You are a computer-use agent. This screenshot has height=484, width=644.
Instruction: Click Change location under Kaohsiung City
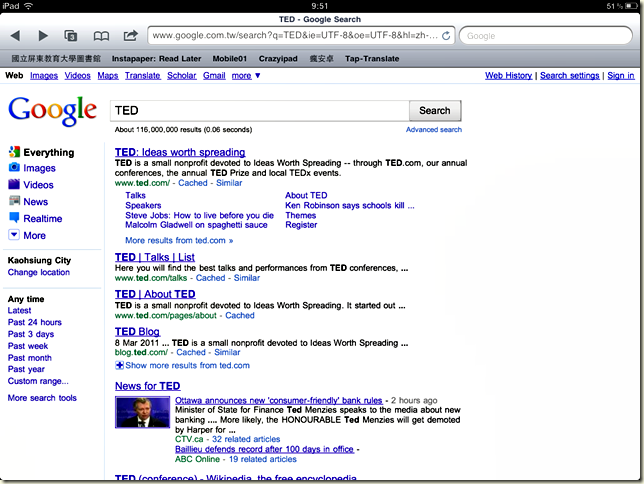tap(39, 272)
